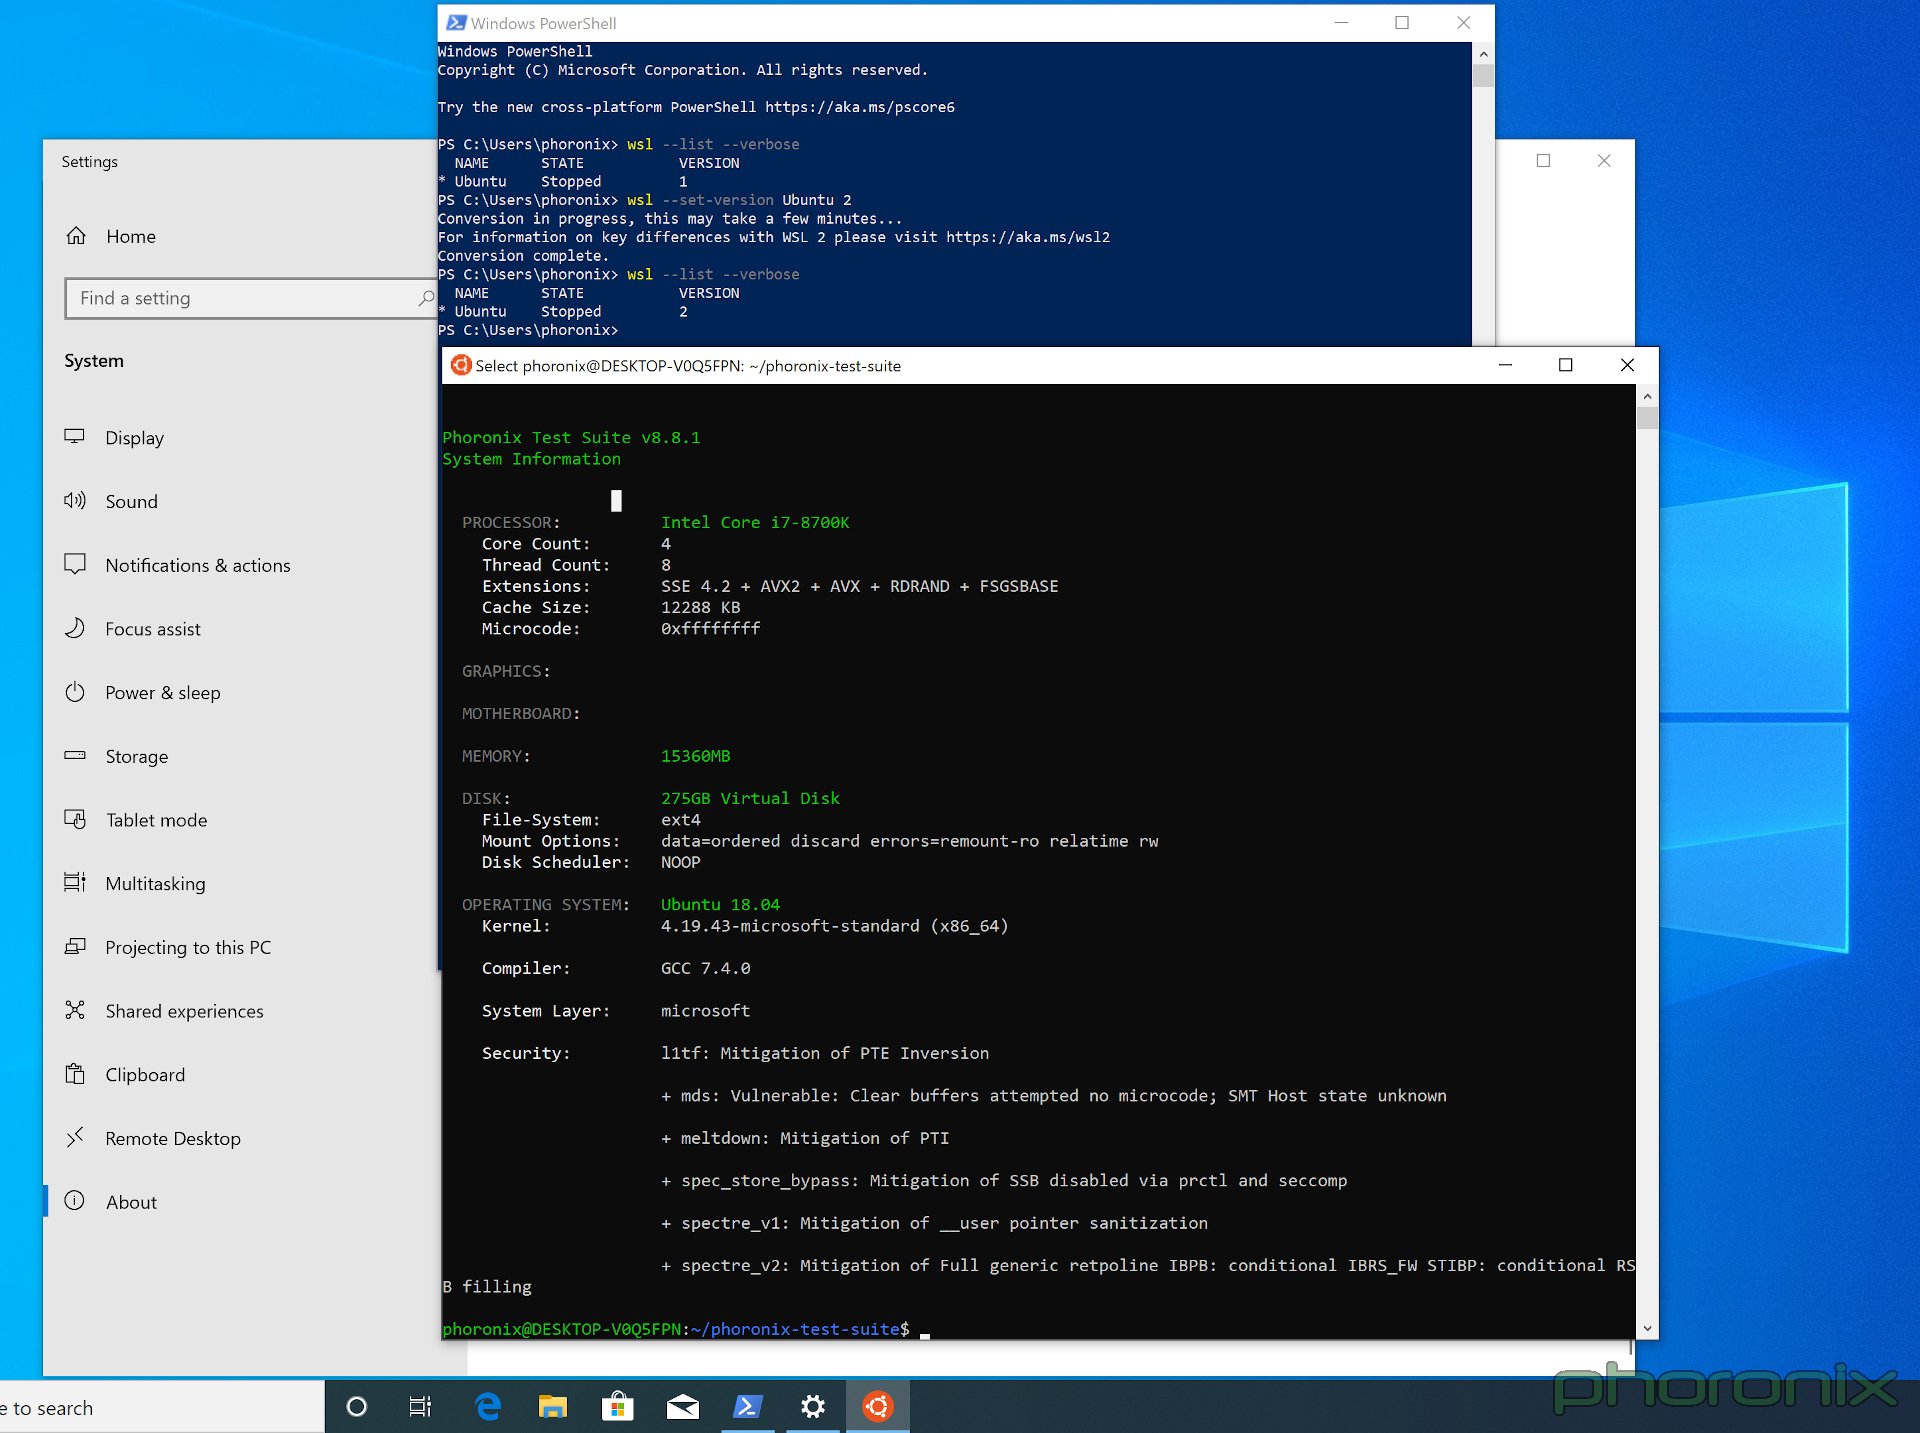The width and height of the screenshot is (1920, 1433).
Task: Select Sound in the Settings sidebar
Action: (x=131, y=502)
